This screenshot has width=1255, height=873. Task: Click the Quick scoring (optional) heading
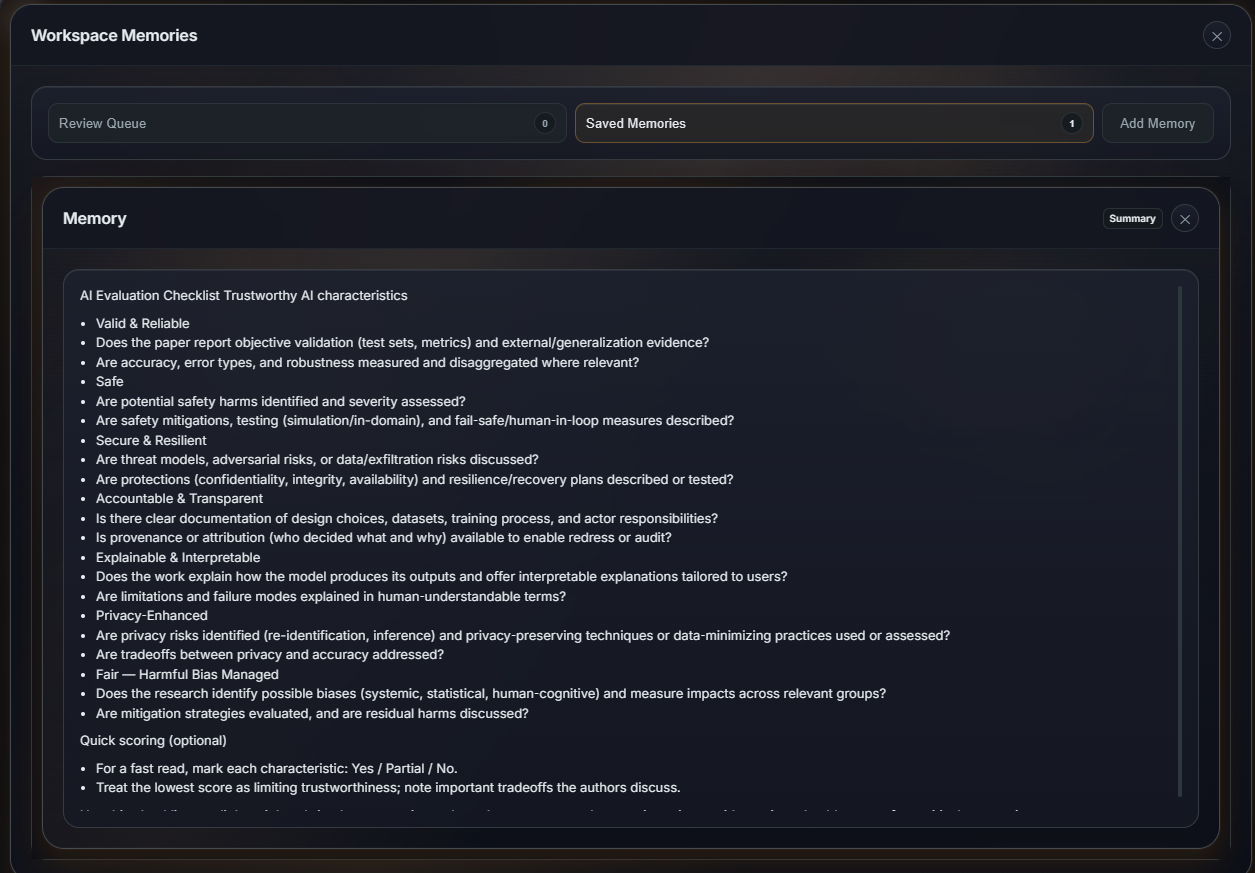click(x=153, y=741)
